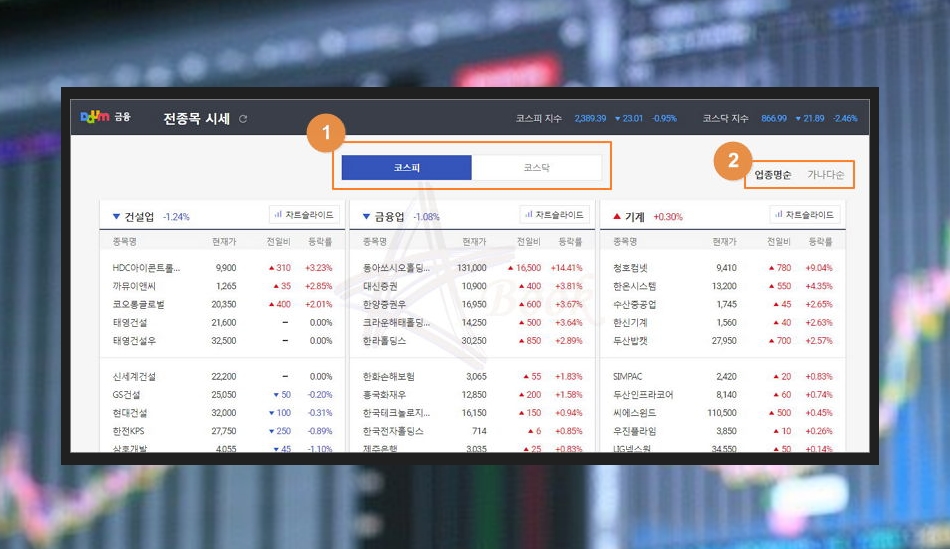
Task: Open stock 현대건설
Action: point(130,413)
